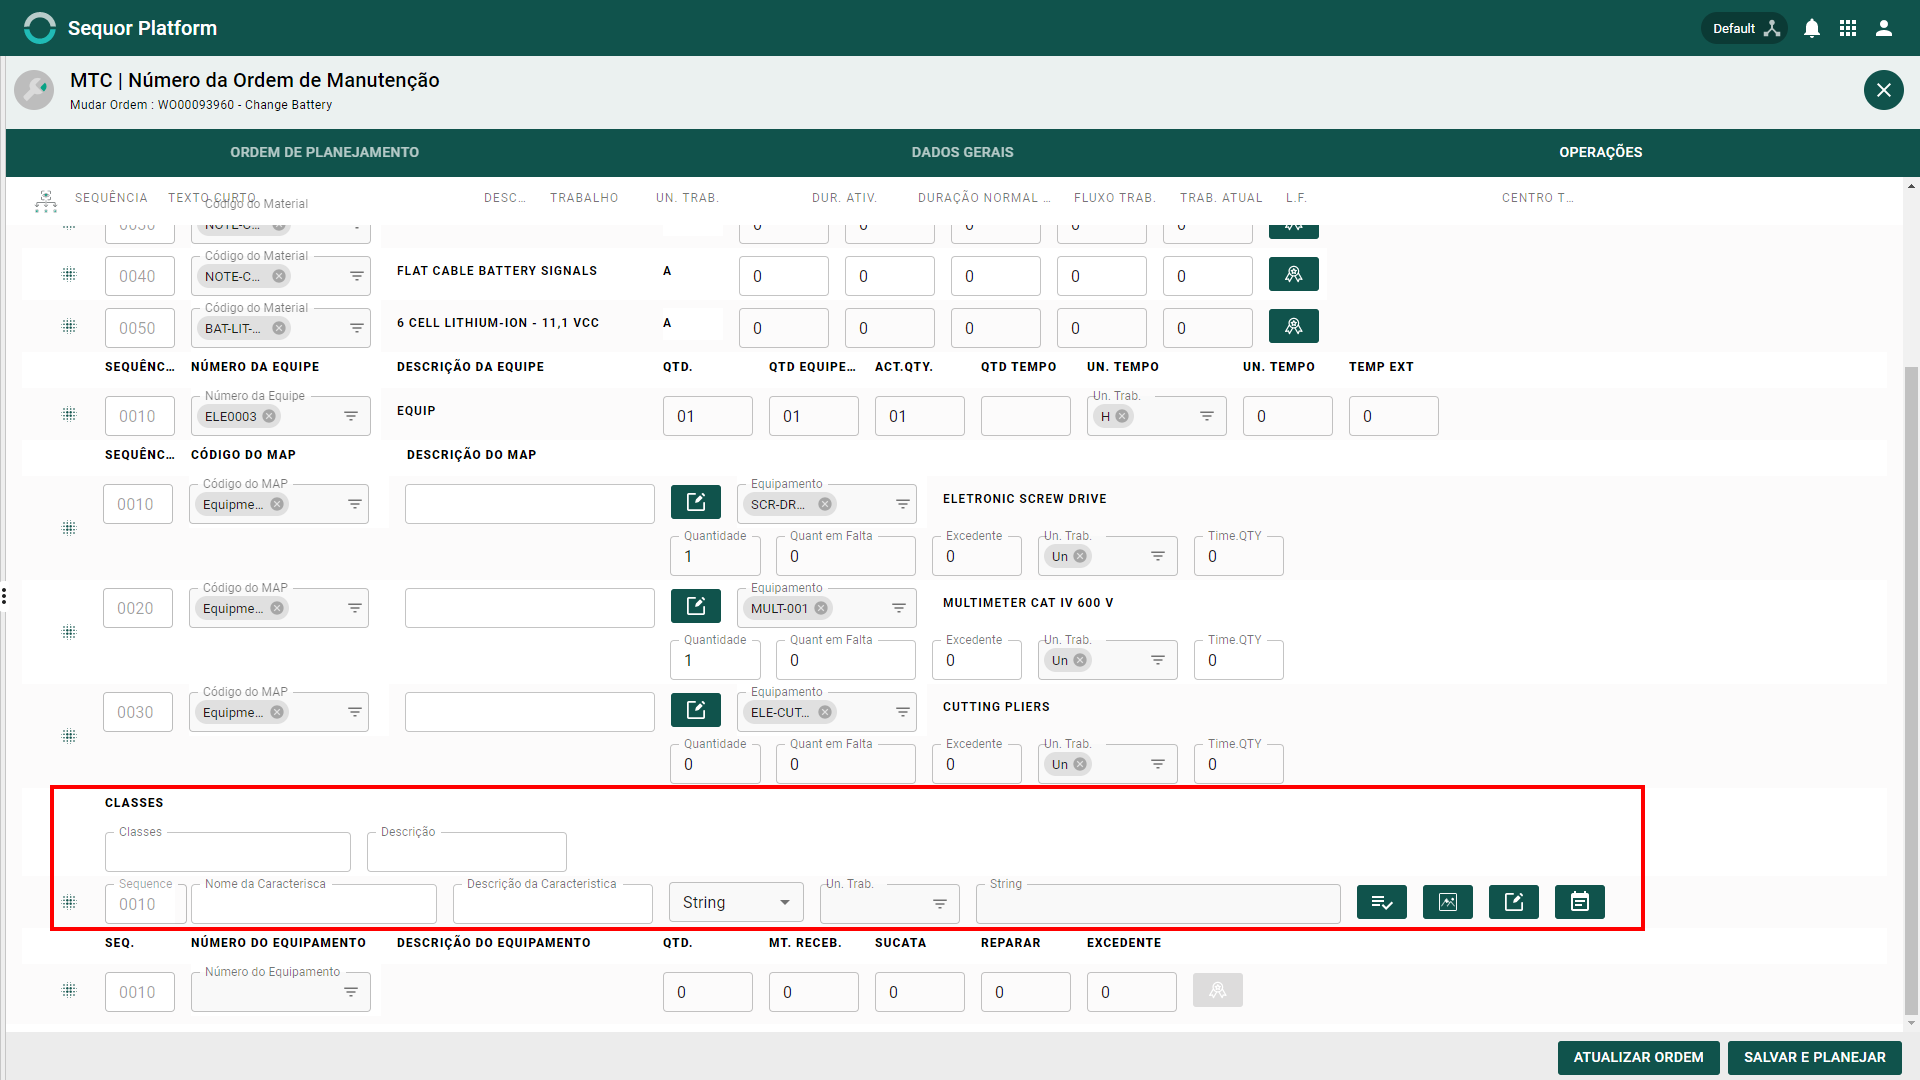Expand Equipamento dropdown with SCR-DR
The width and height of the screenshot is (1920, 1080).
(x=903, y=504)
